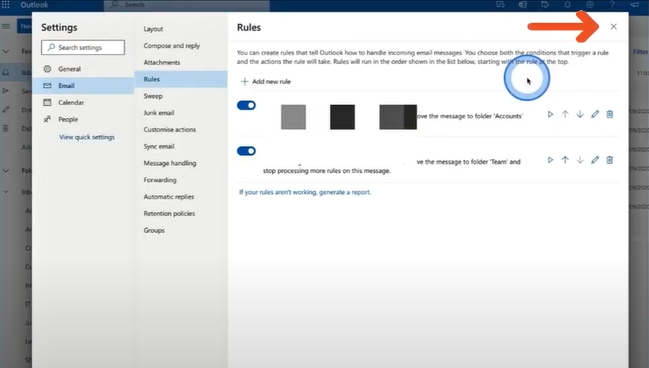Select People settings category
Image resolution: width=649 pixels, height=368 pixels.
pos(83,119)
